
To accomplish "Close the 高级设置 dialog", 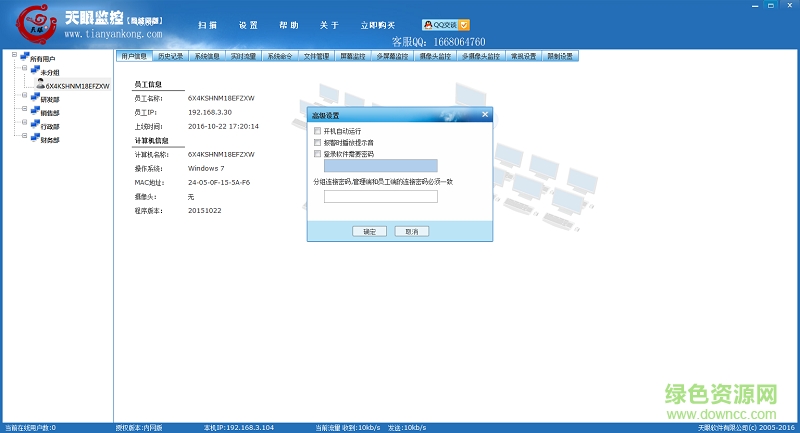I will [x=485, y=114].
